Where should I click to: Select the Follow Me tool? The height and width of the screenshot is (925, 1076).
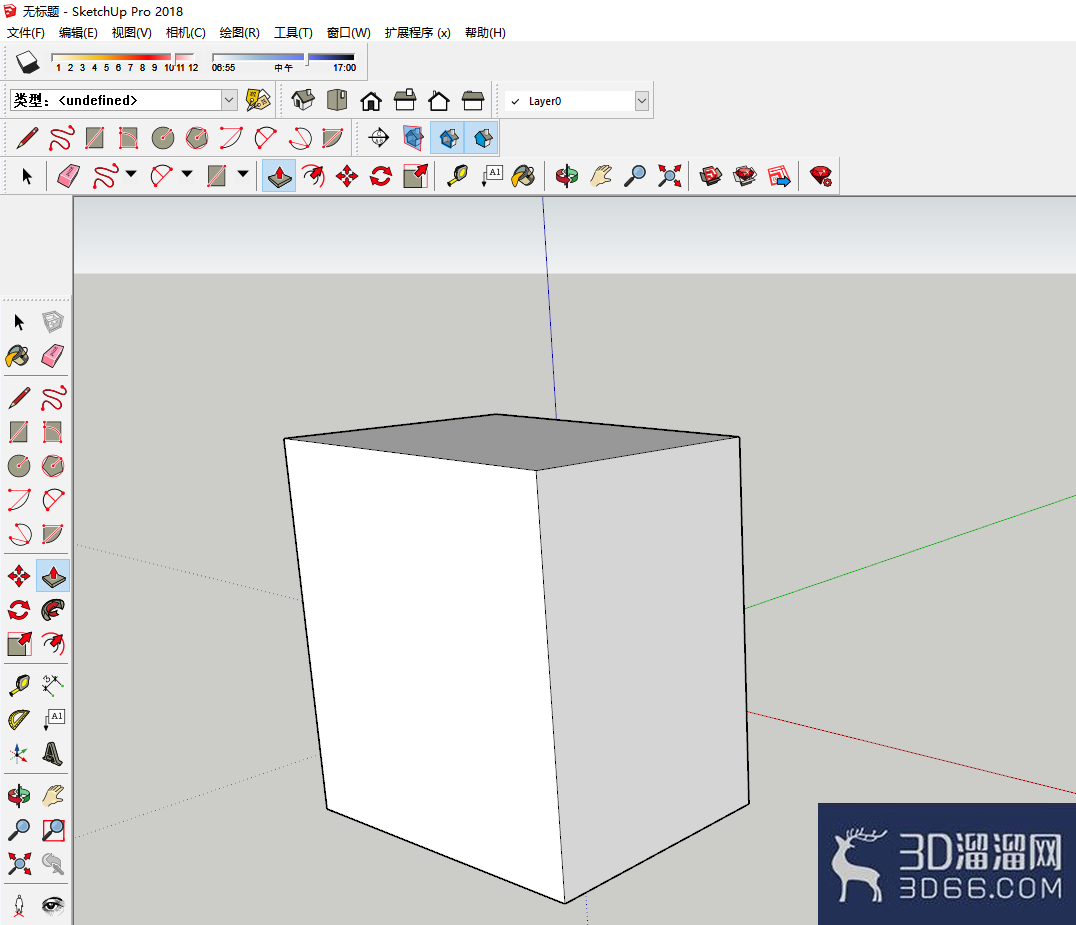tap(53, 609)
